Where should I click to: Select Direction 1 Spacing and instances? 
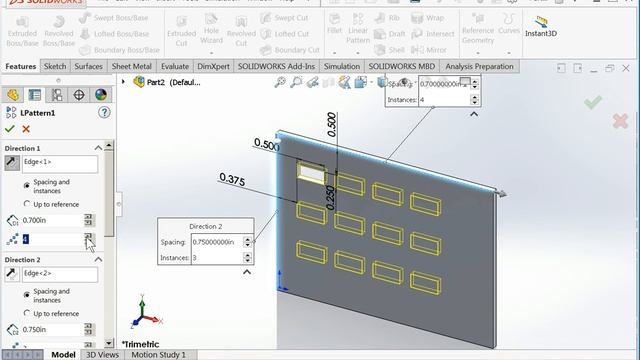27,186
